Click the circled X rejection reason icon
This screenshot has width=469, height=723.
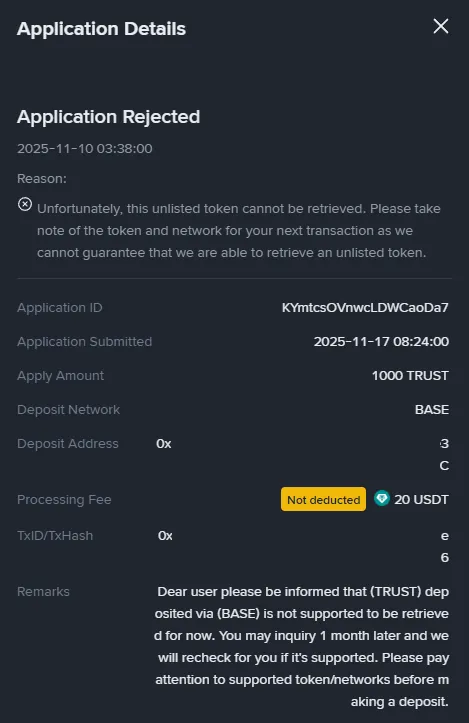pos(25,204)
